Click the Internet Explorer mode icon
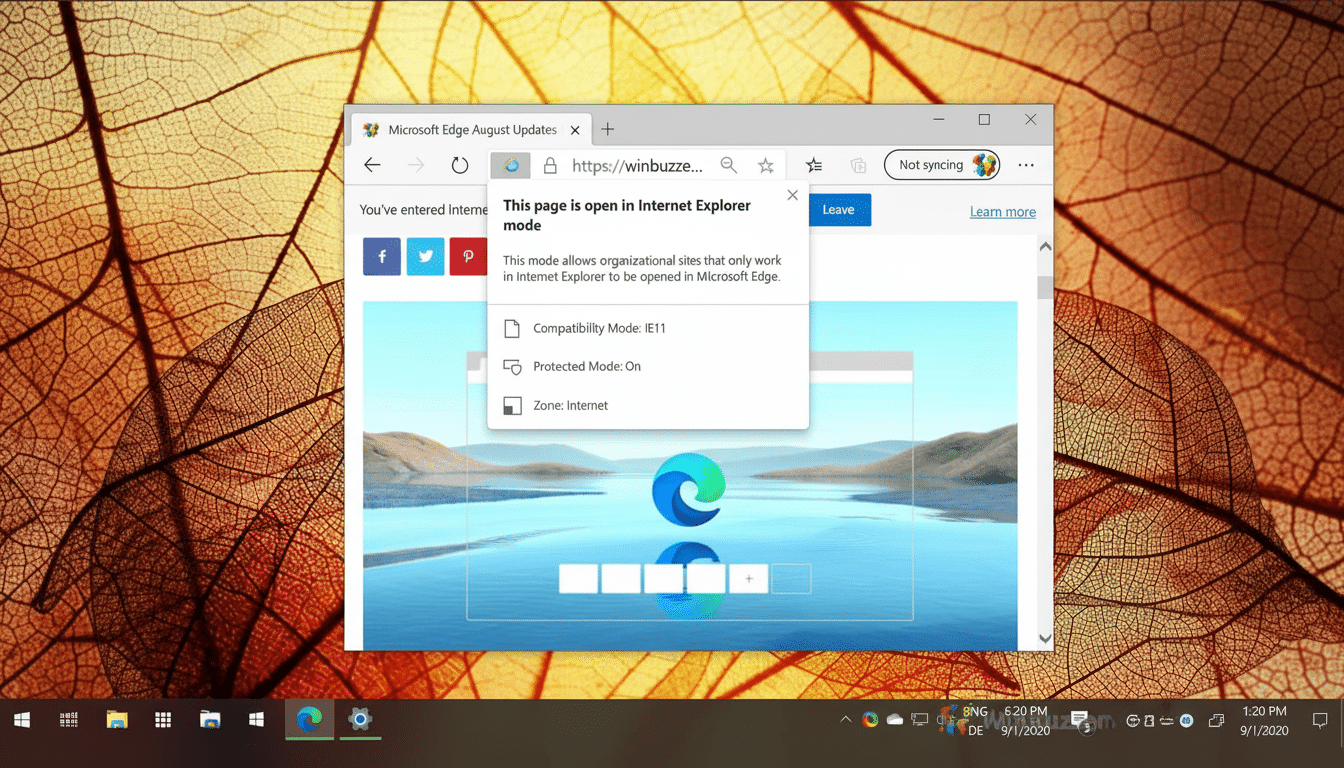The width and height of the screenshot is (1344, 768). click(x=510, y=165)
